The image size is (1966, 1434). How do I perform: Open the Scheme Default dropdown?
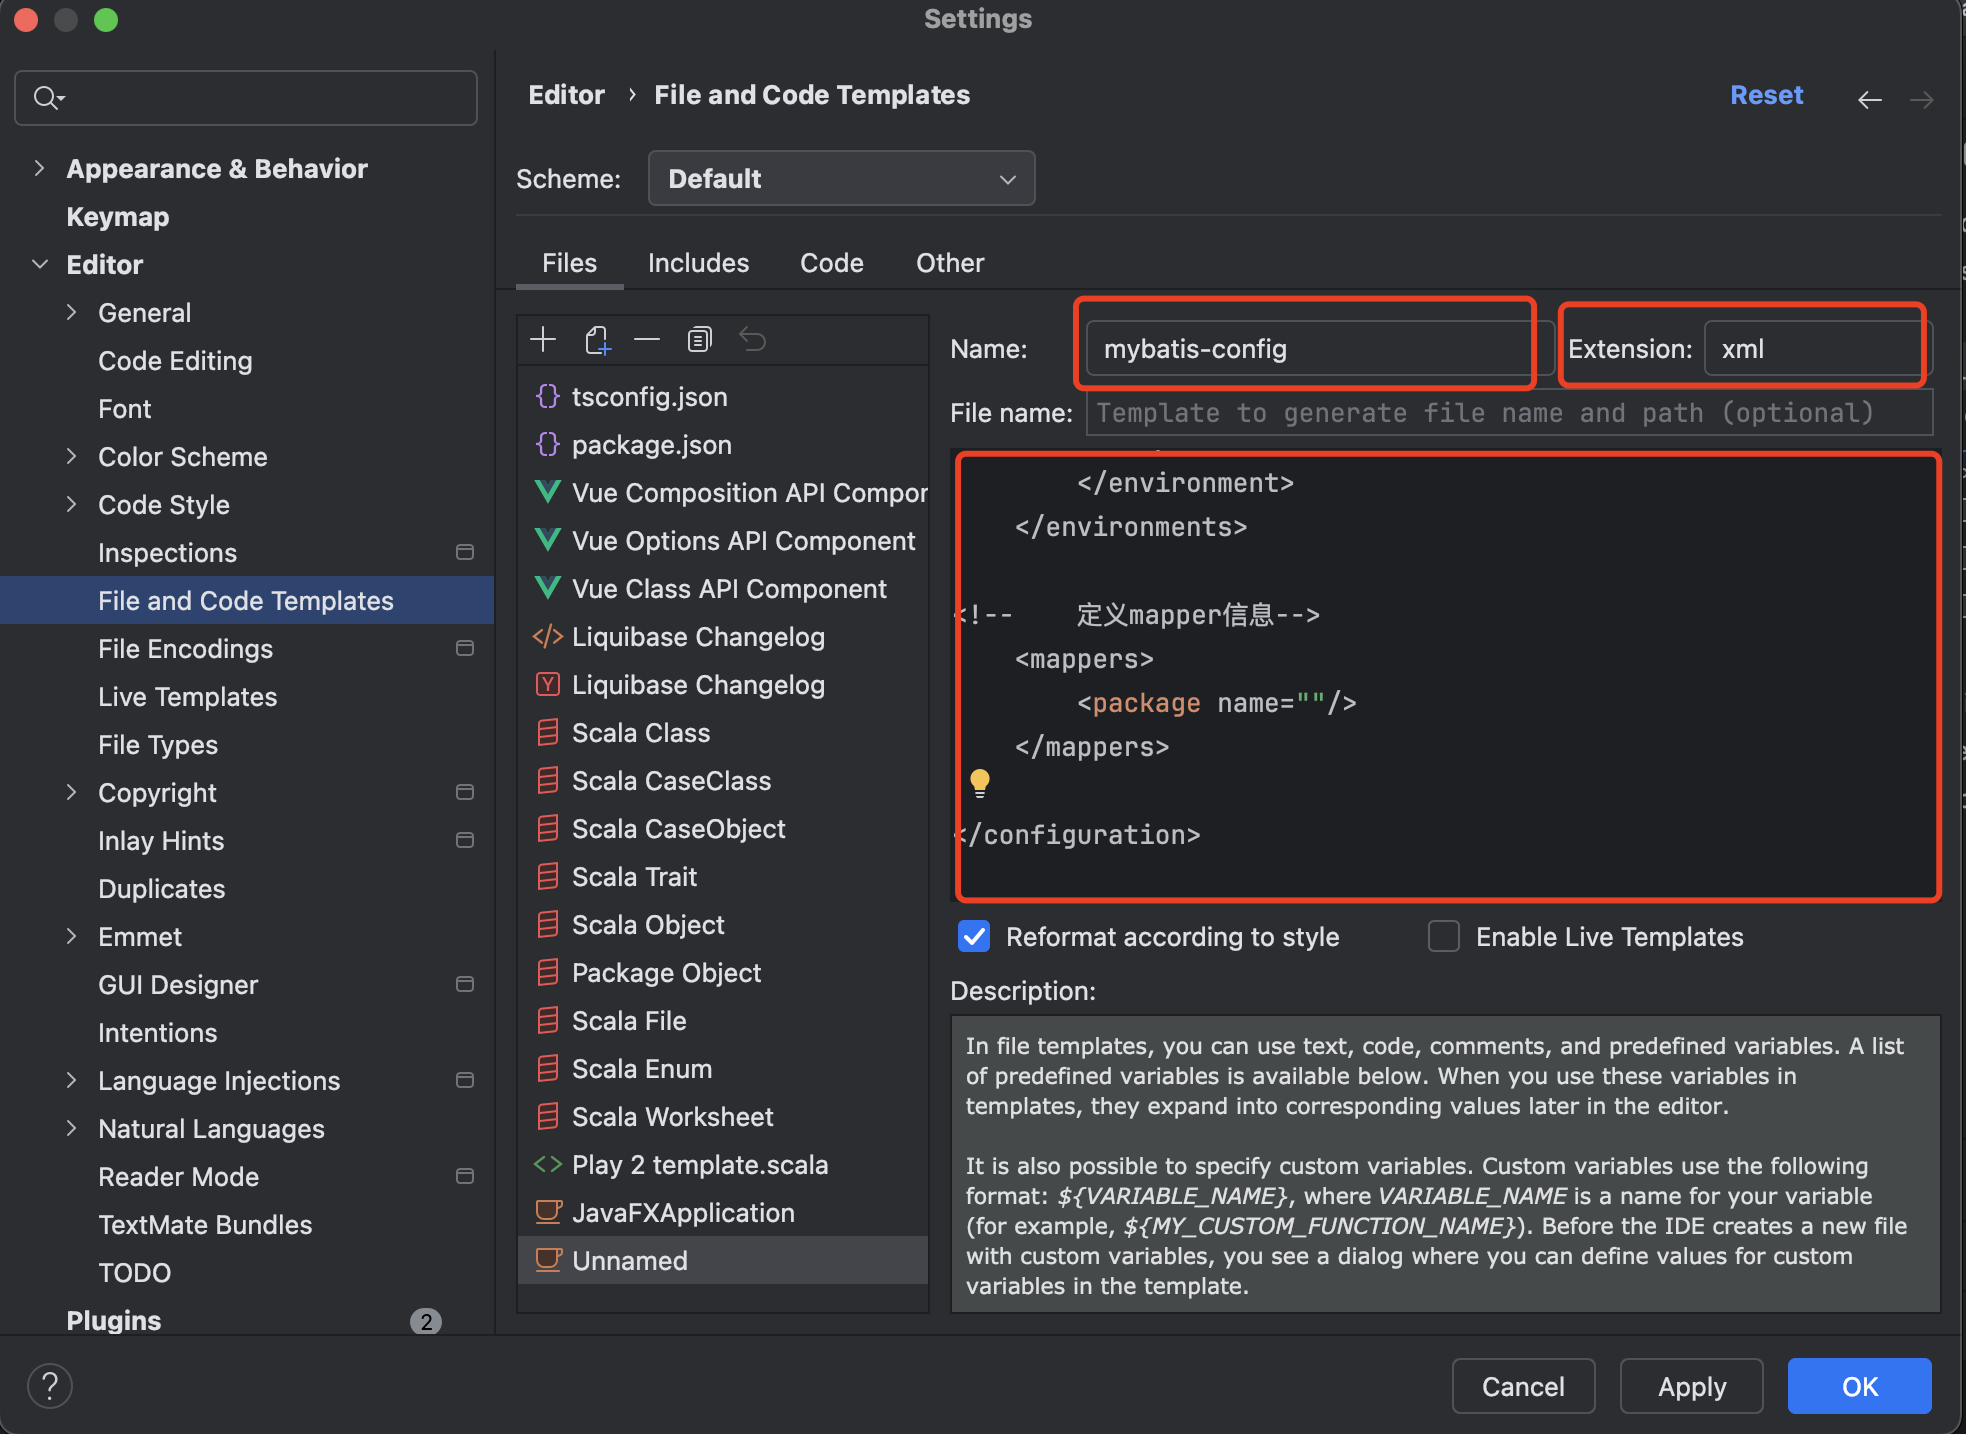(841, 179)
